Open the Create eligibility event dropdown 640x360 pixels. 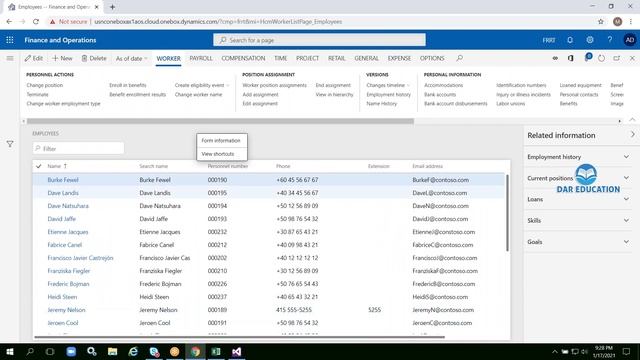pos(202,85)
